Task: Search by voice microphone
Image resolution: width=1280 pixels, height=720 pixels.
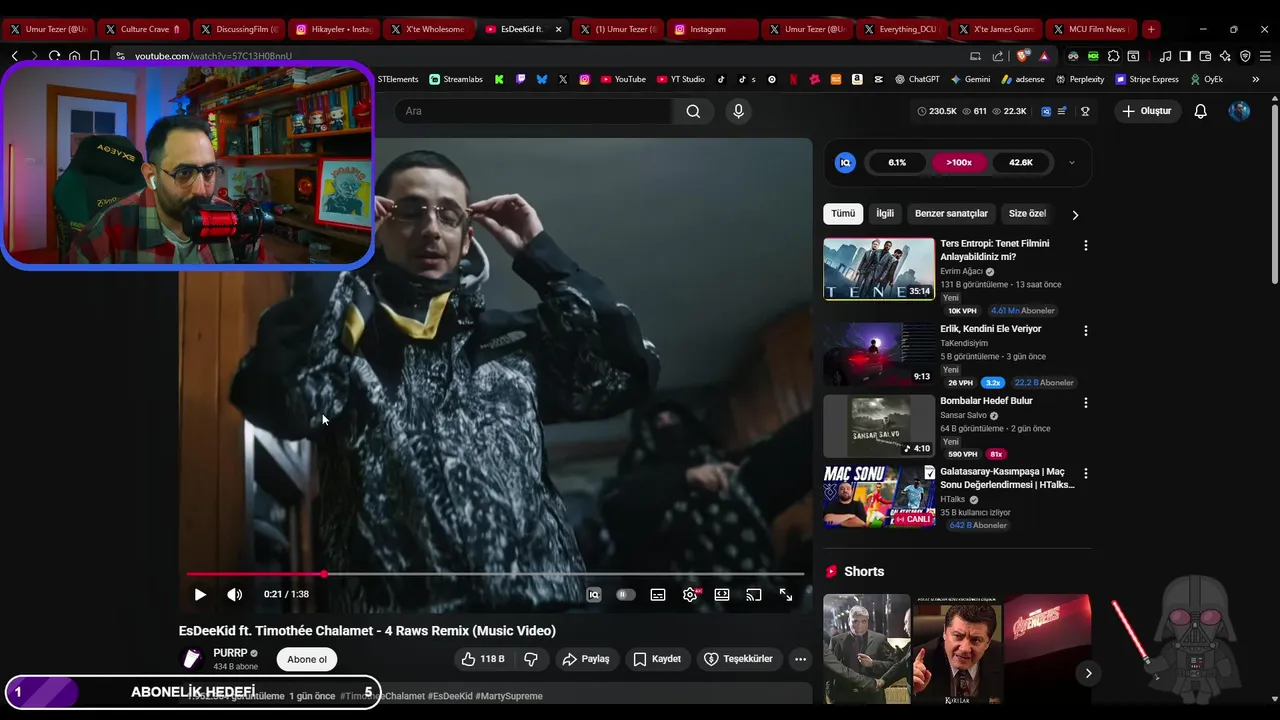Action: (739, 111)
